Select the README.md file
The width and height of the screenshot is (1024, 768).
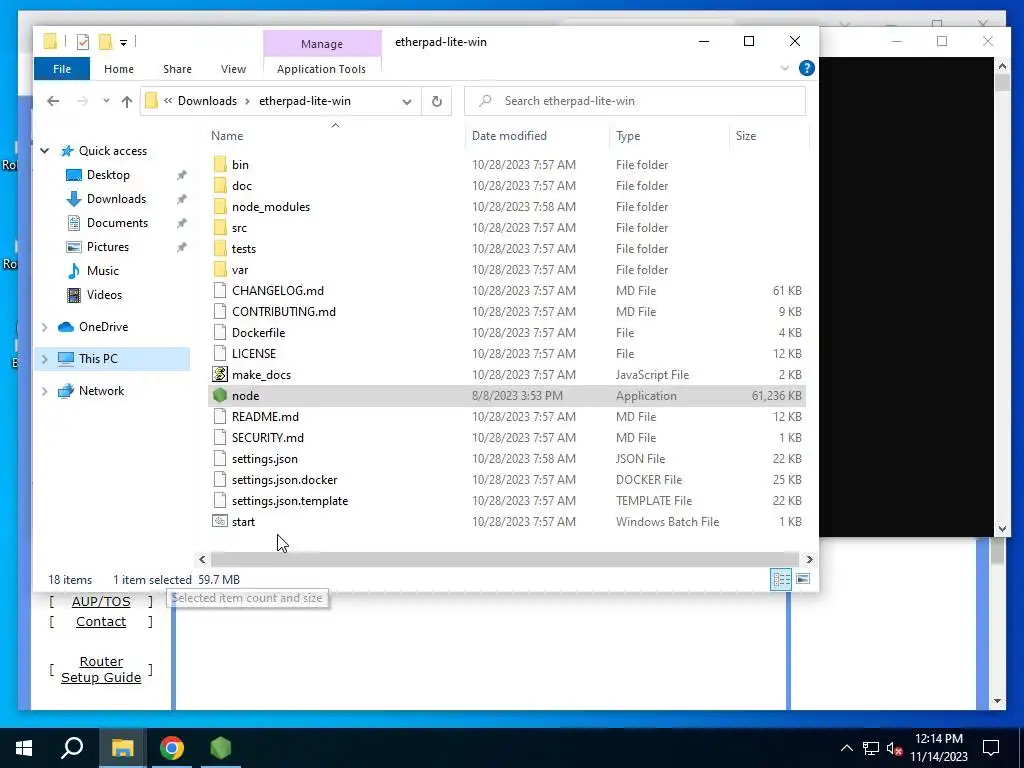coord(265,417)
